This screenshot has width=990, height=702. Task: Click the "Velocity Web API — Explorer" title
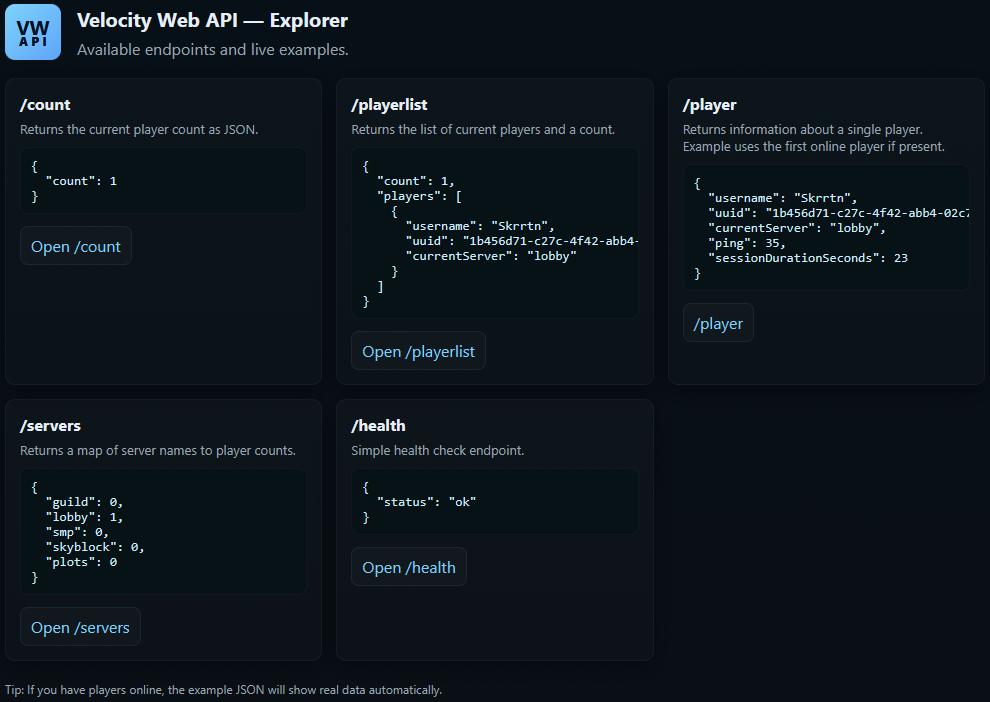(212, 20)
